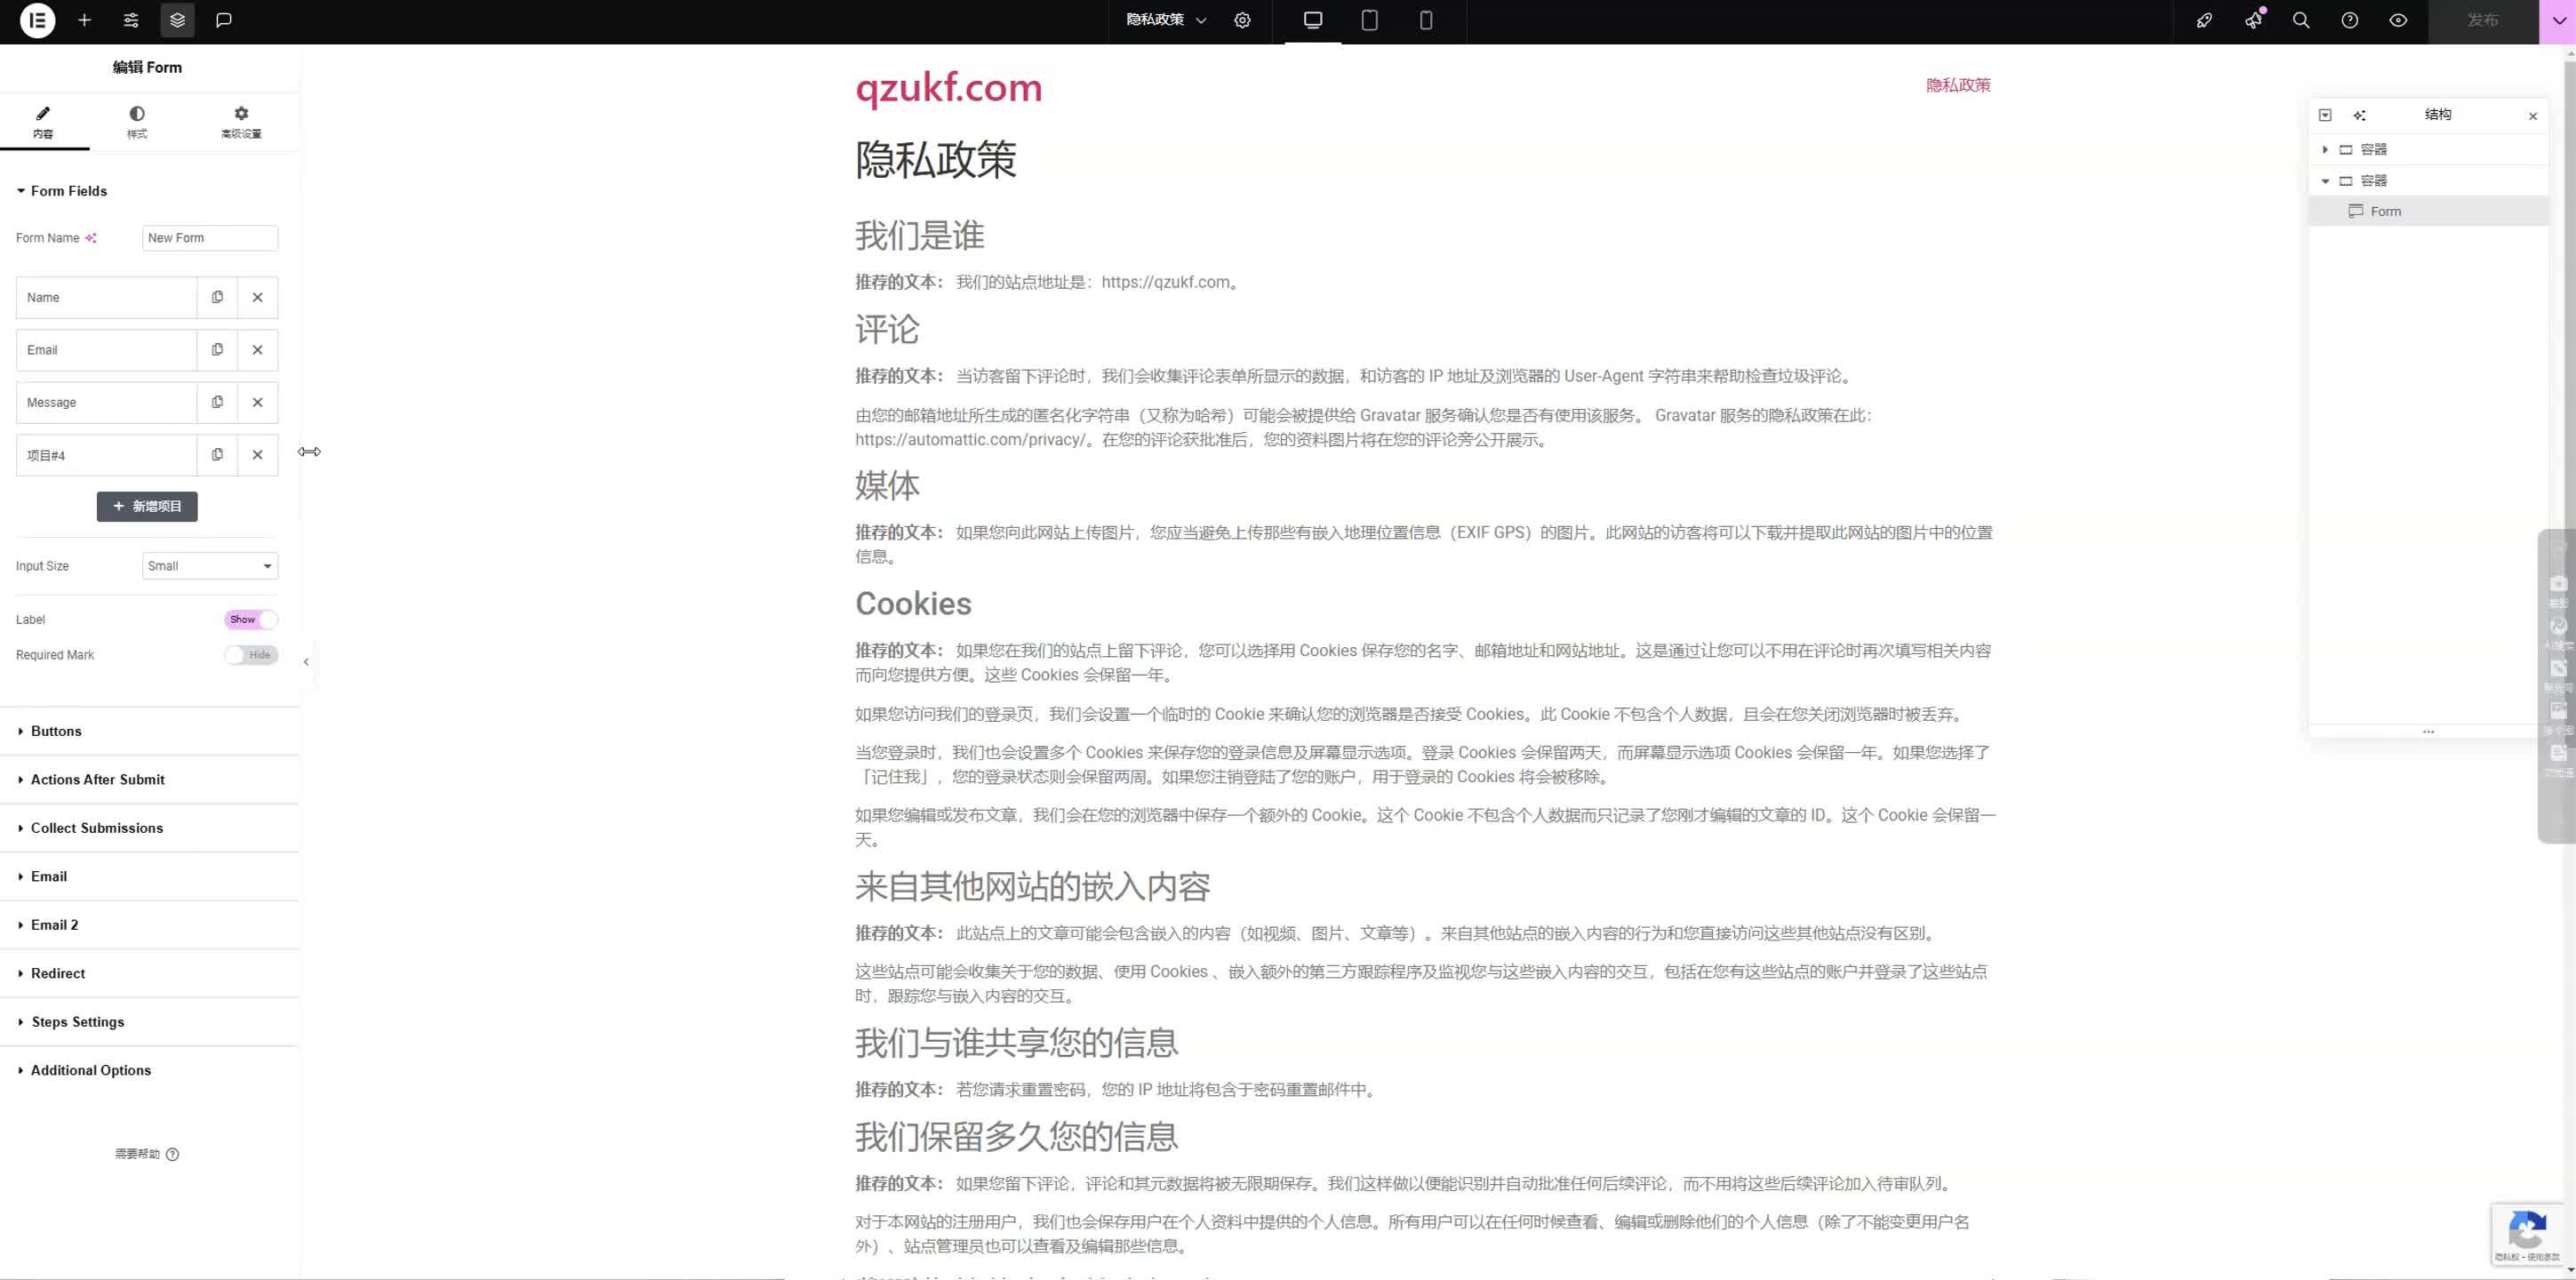Image resolution: width=2576 pixels, height=1280 pixels.
Task: Open the Input Size dropdown
Action: [209, 565]
